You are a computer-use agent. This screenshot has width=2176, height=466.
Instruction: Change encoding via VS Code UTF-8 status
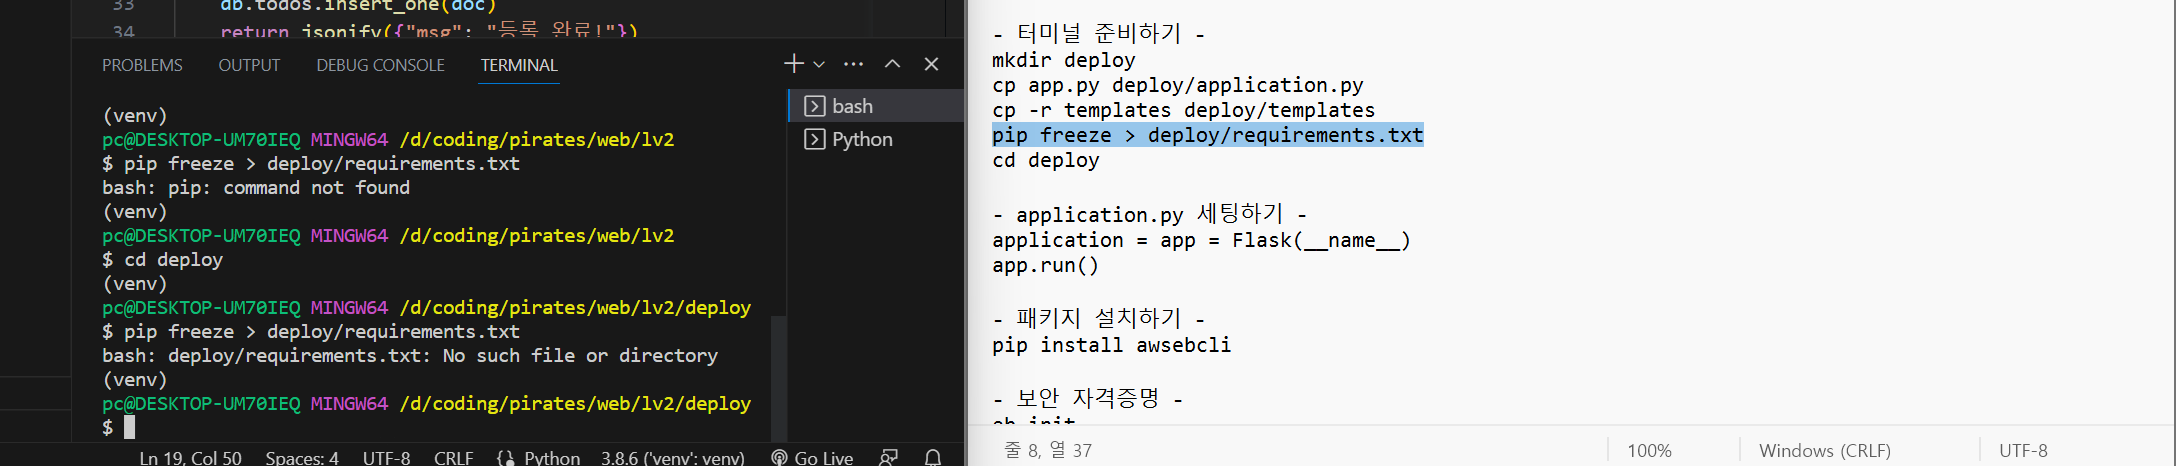click(x=386, y=457)
